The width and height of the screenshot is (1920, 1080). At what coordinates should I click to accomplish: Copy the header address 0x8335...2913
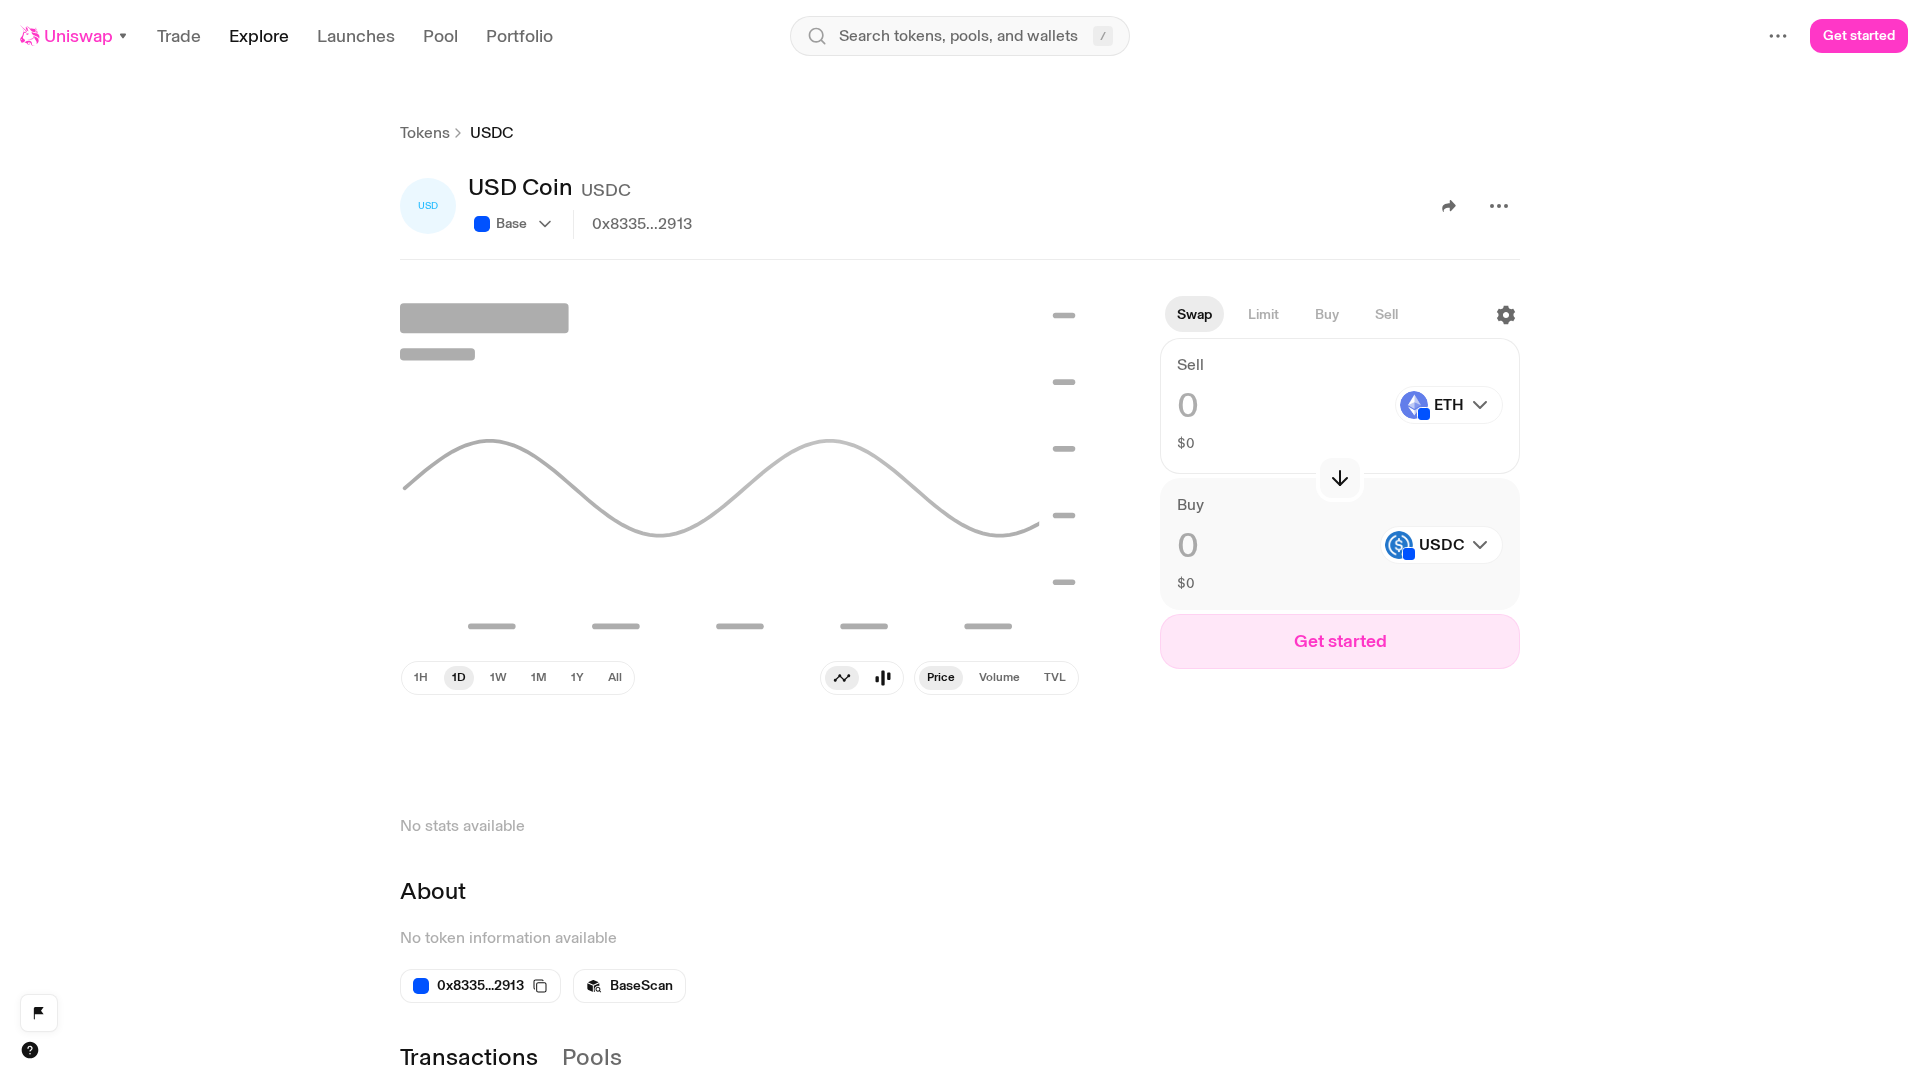(642, 224)
